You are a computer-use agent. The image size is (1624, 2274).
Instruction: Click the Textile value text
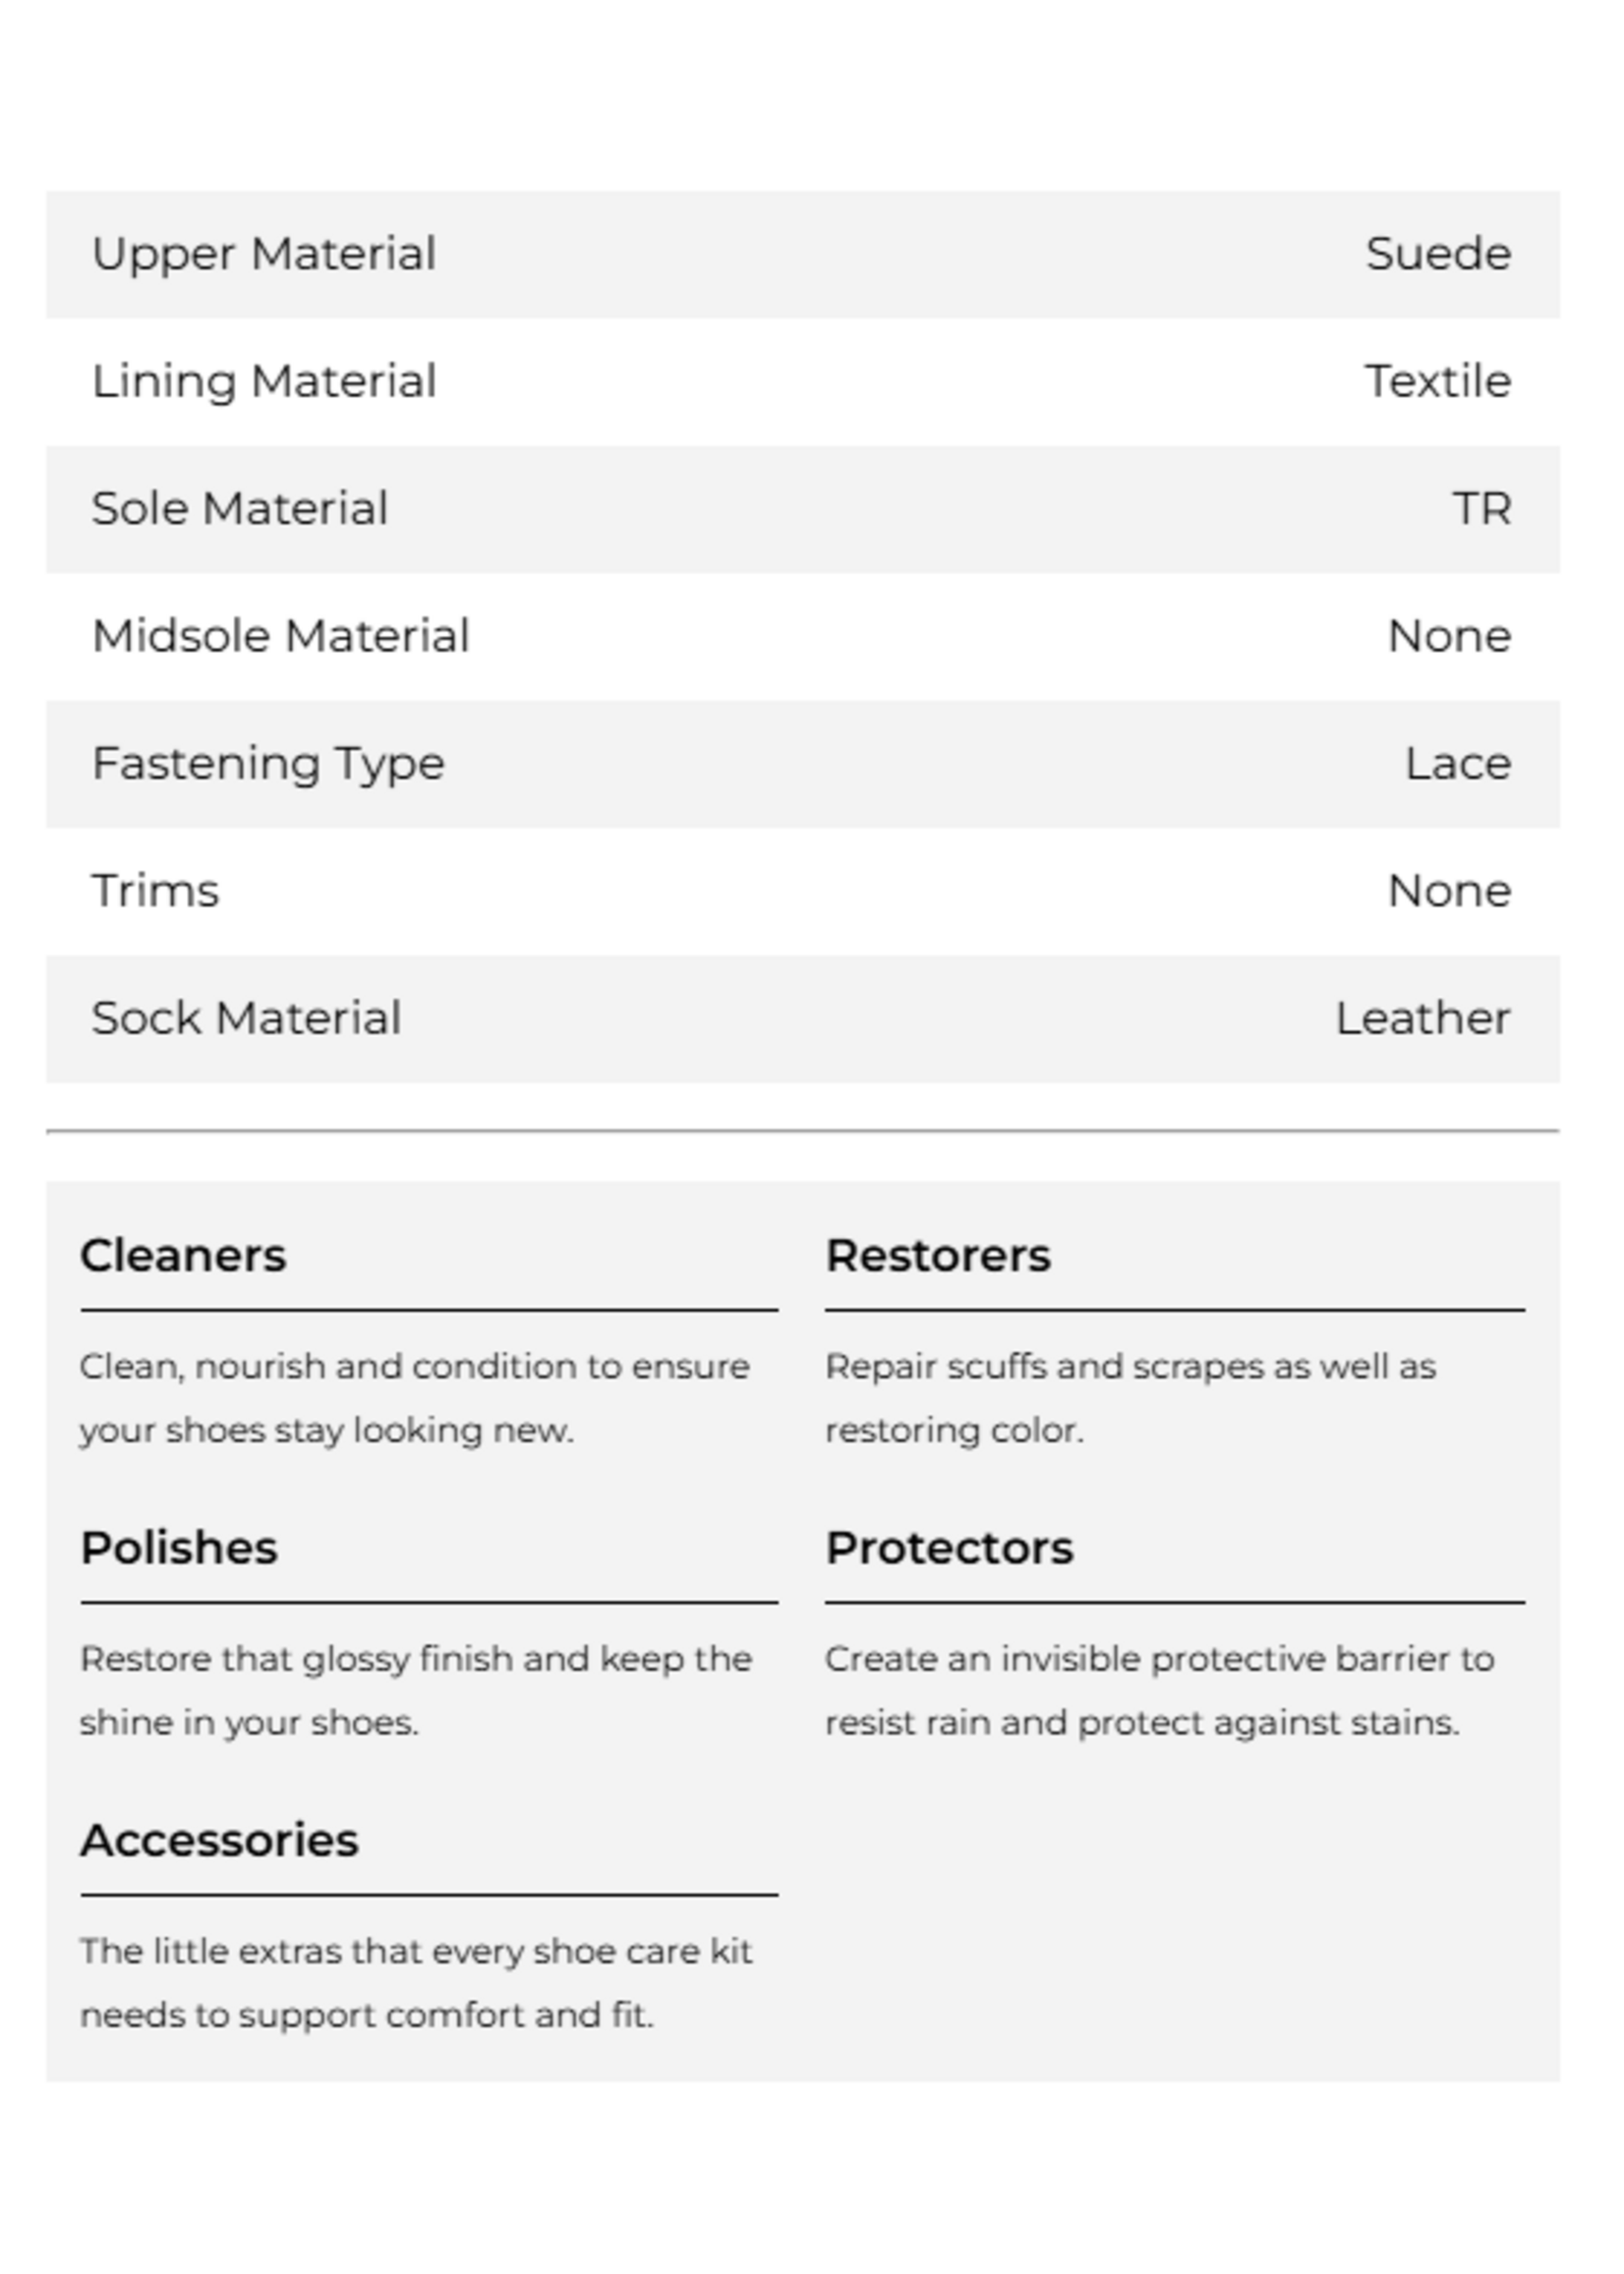click(1438, 381)
